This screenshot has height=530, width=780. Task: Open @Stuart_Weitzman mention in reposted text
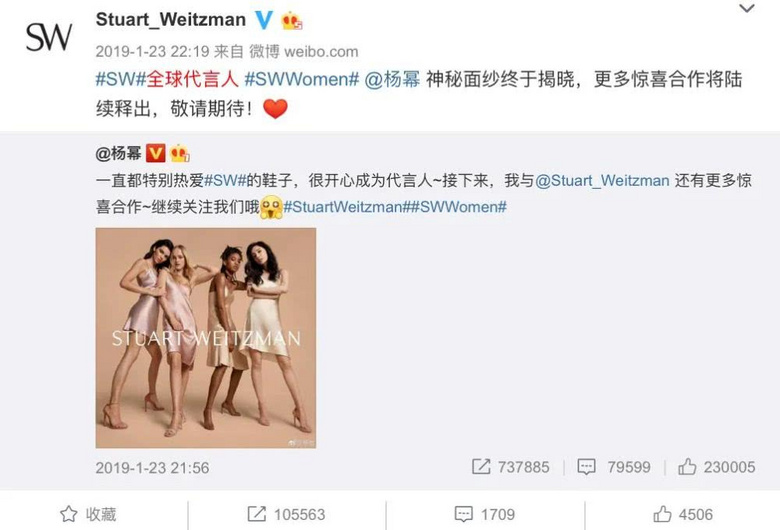tap(602, 180)
